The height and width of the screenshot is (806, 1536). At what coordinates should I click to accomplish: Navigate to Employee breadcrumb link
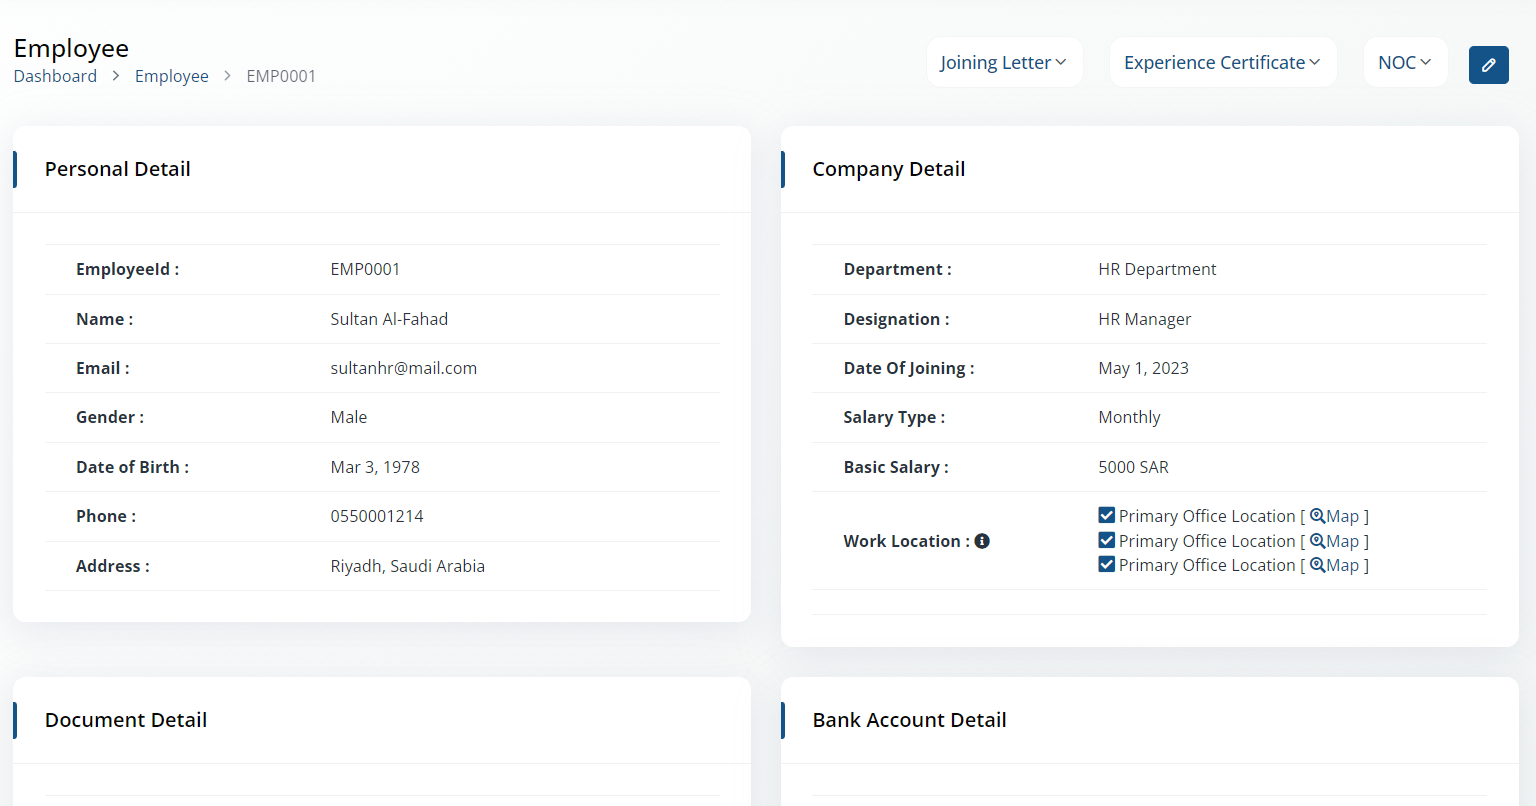172,76
